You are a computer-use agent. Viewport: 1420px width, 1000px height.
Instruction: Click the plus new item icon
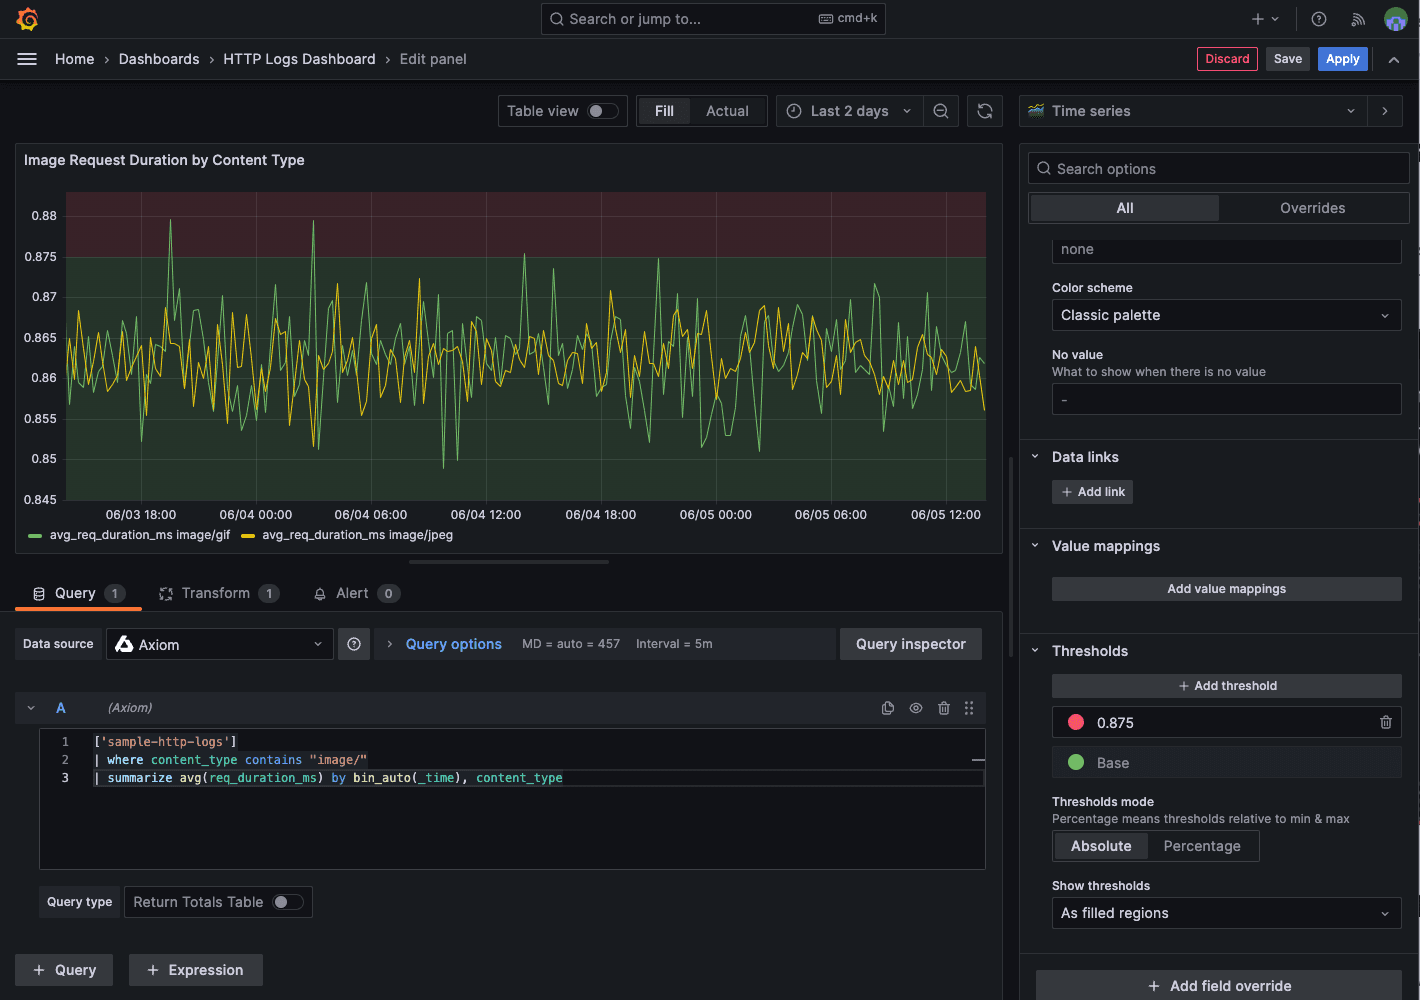point(1265,19)
